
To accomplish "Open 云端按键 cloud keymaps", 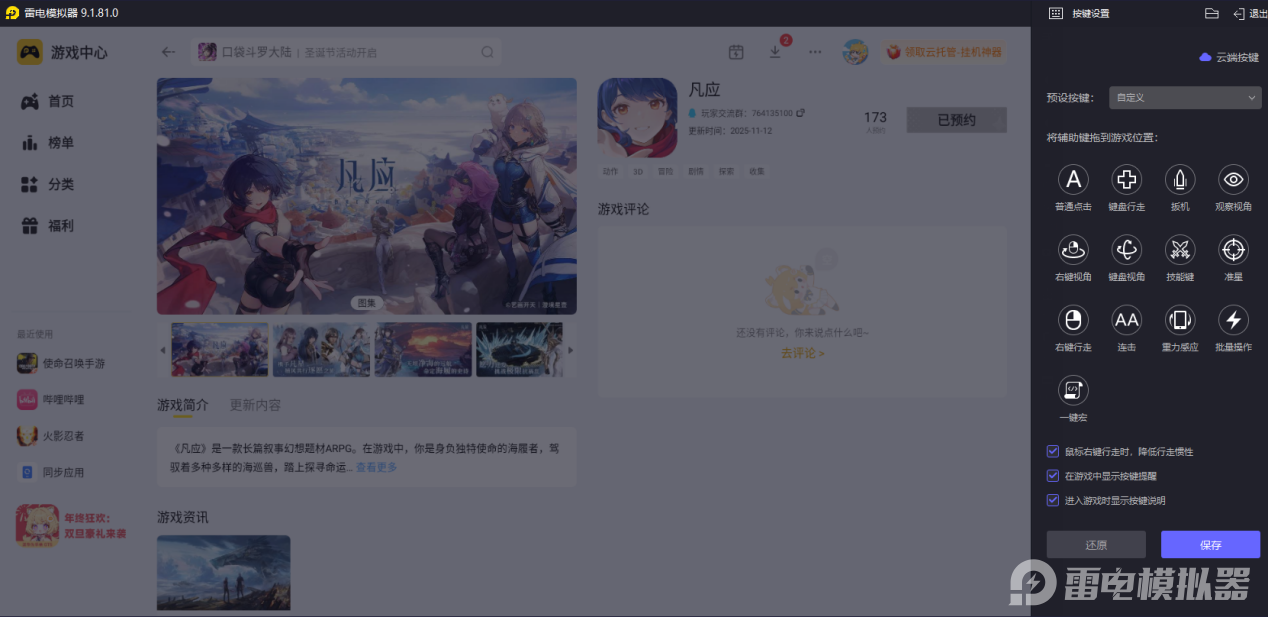I will point(1229,57).
